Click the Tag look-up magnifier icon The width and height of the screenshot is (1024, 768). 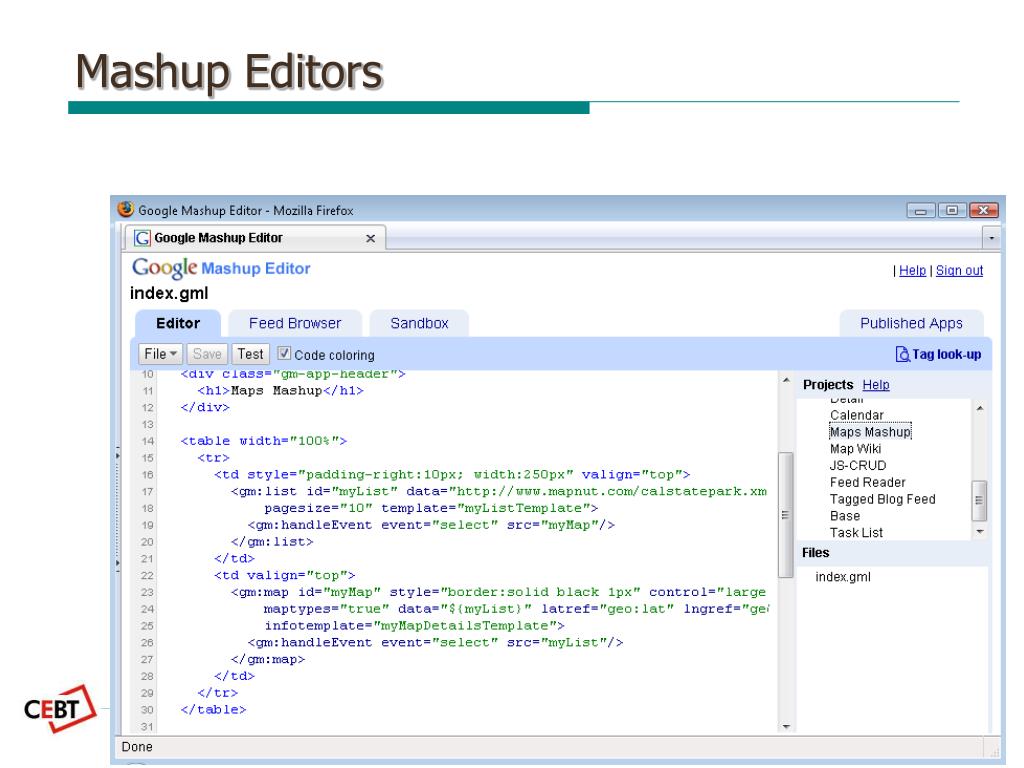click(x=902, y=354)
